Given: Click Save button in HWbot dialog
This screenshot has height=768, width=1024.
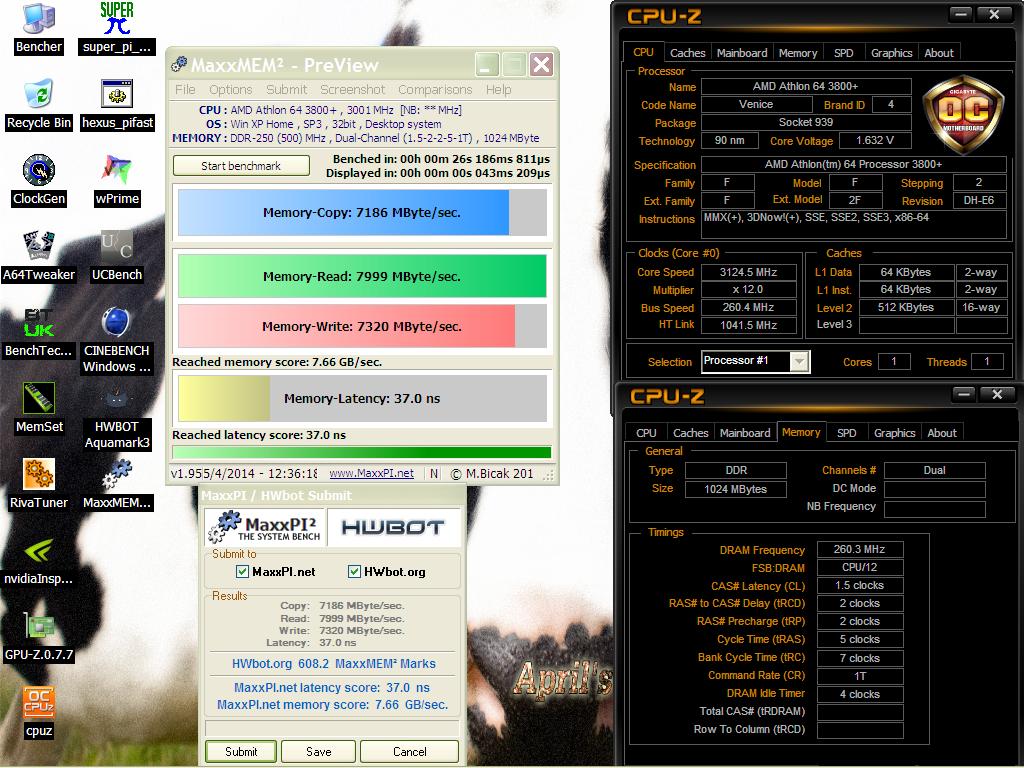Looking at the screenshot, I should point(319,752).
